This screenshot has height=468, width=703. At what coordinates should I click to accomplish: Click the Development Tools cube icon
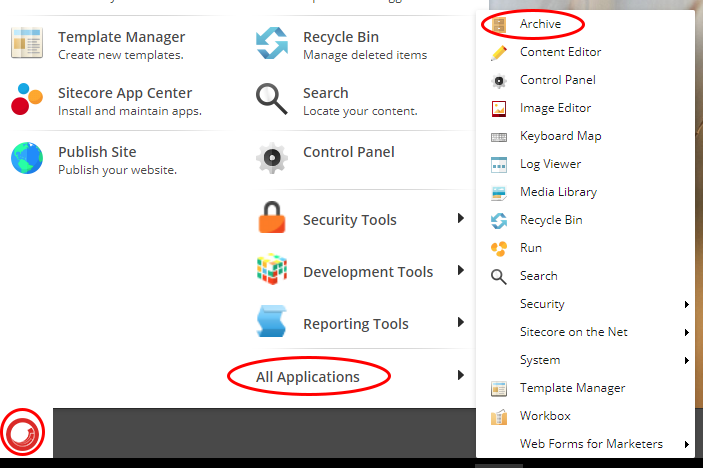click(x=272, y=269)
